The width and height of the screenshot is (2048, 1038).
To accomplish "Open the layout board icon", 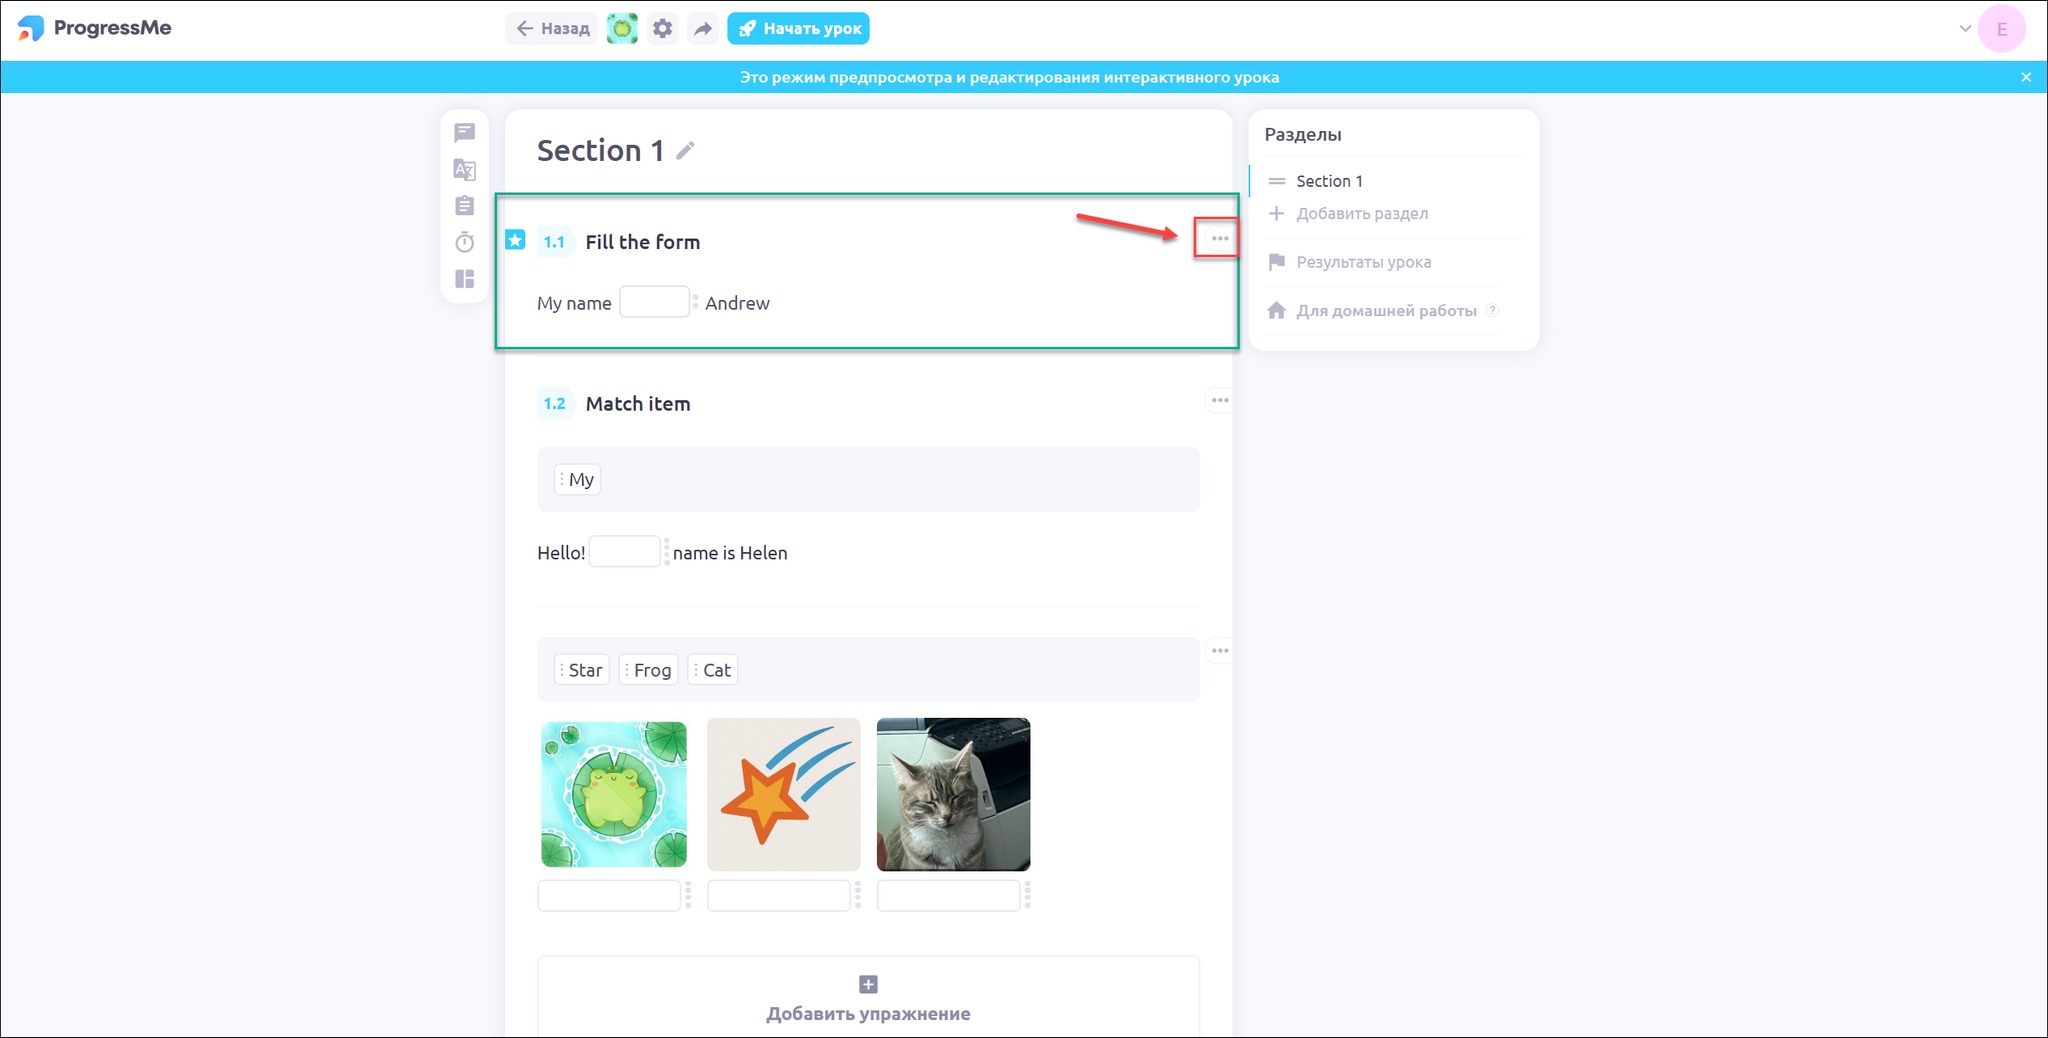I will point(464,279).
